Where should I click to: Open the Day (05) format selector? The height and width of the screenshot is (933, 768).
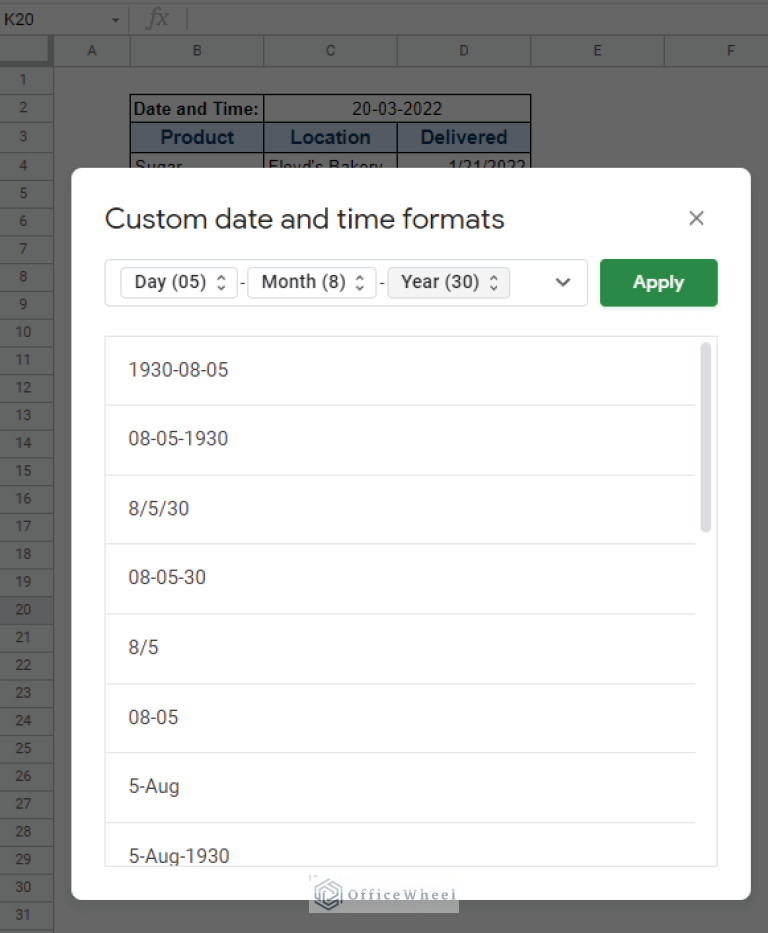(x=178, y=282)
